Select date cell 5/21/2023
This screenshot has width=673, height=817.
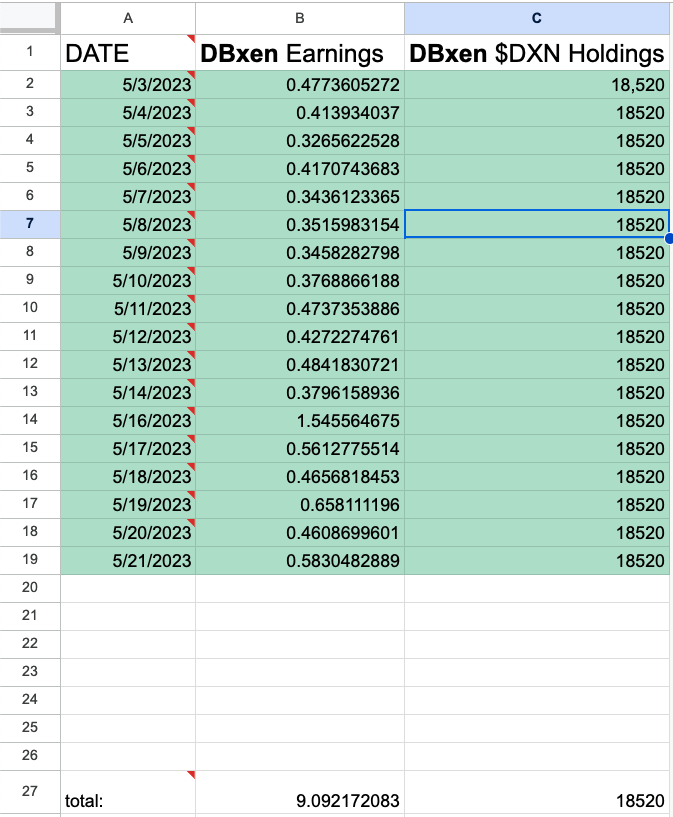[128, 561]
